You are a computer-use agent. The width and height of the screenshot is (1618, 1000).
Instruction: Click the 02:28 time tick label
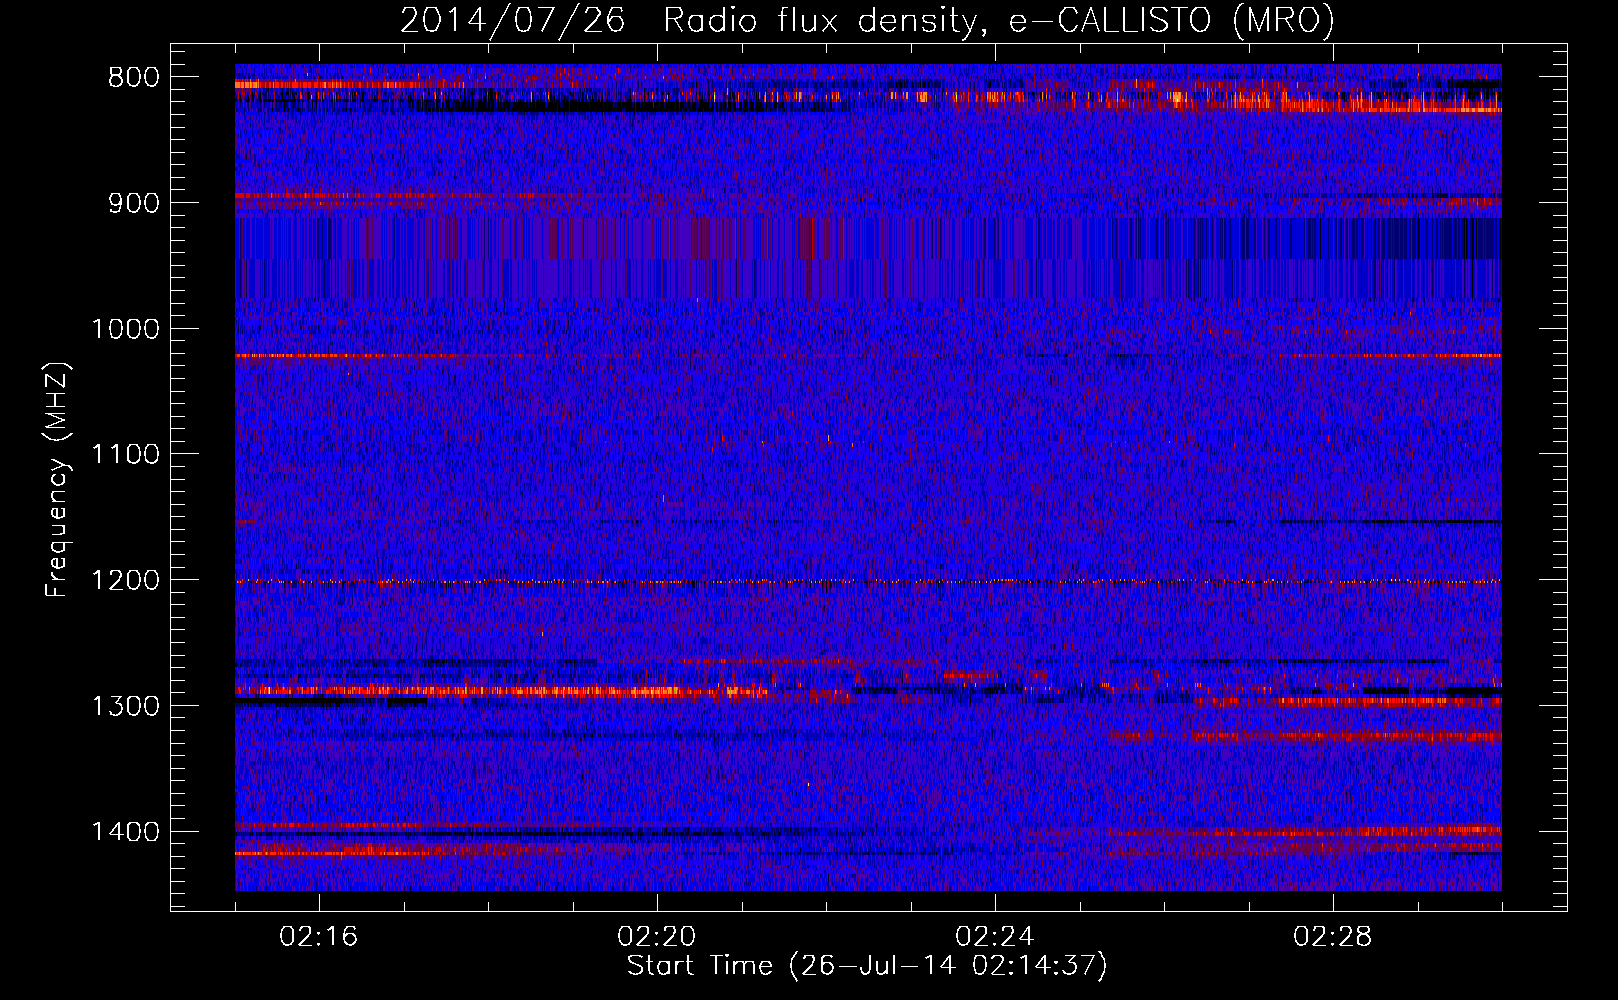tap(1333, 937)
